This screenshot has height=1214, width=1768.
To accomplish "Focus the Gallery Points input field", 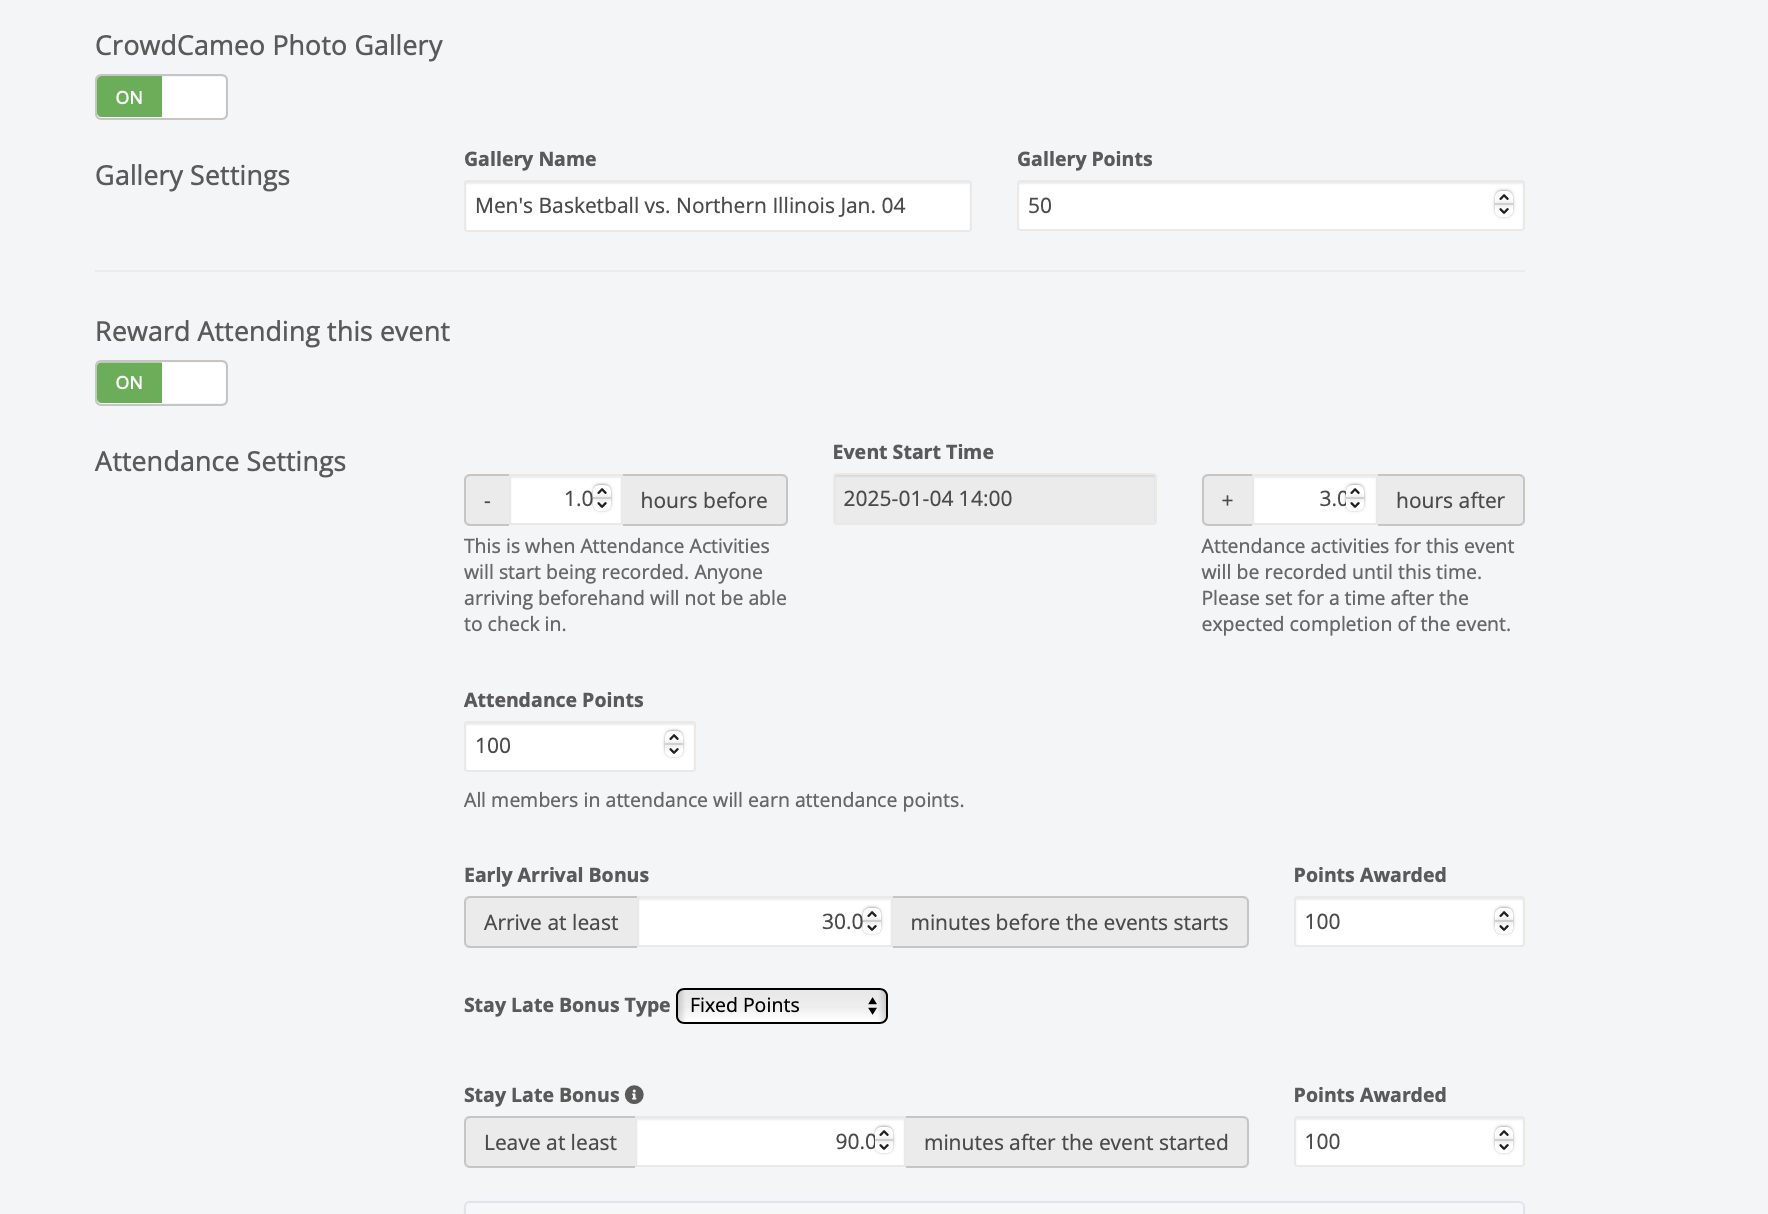I will click(x=1250, y=206).
